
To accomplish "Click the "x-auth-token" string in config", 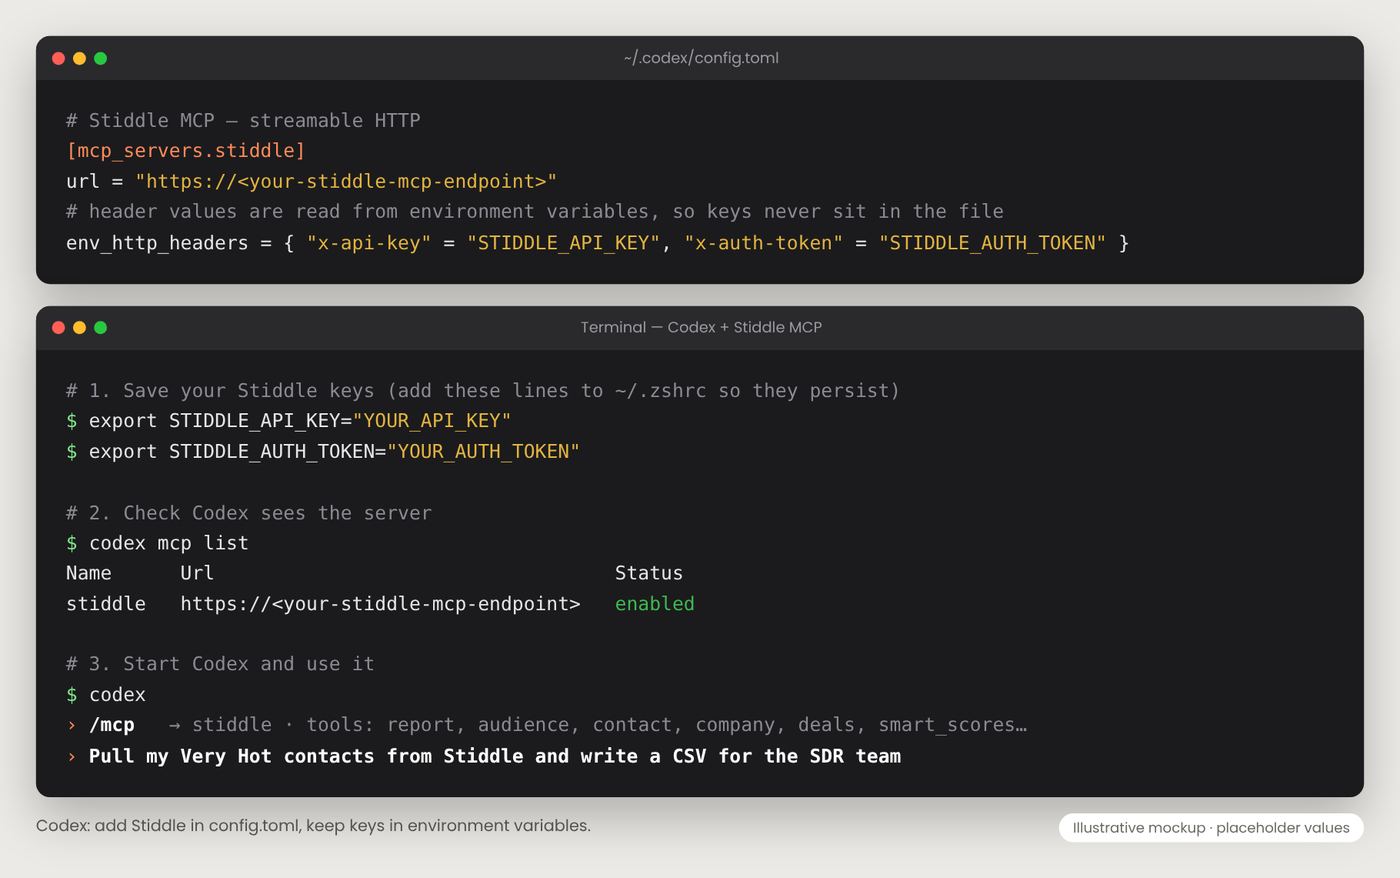I will coord(764,243).
